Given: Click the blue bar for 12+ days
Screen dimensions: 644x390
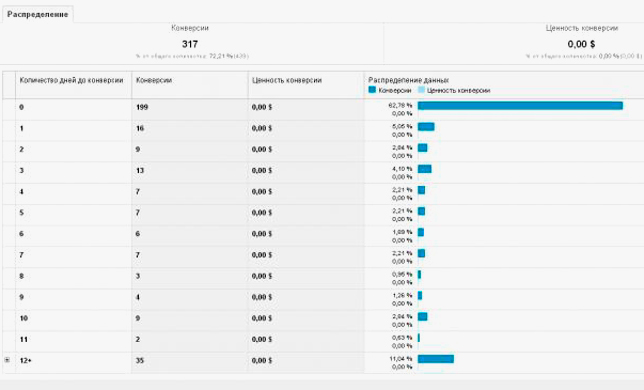Looking at the screenshot, I should point(436,359).
